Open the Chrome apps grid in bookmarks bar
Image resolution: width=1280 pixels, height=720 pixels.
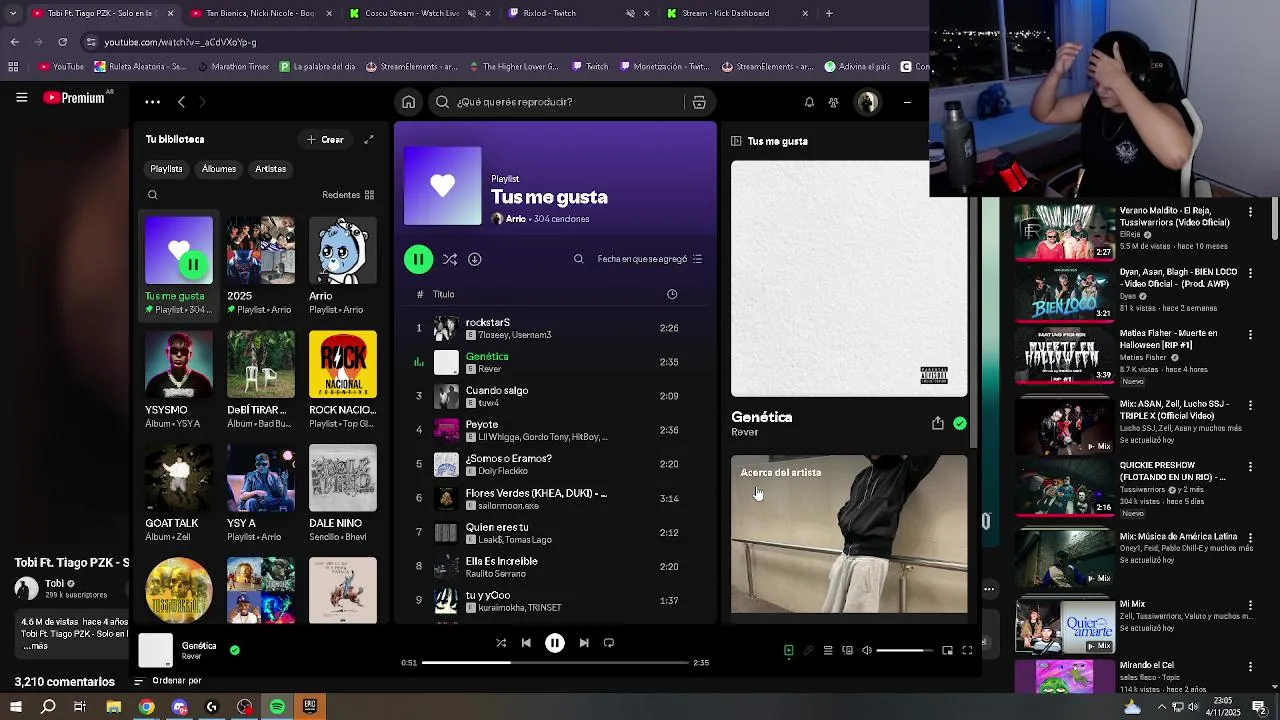[13, 67]
